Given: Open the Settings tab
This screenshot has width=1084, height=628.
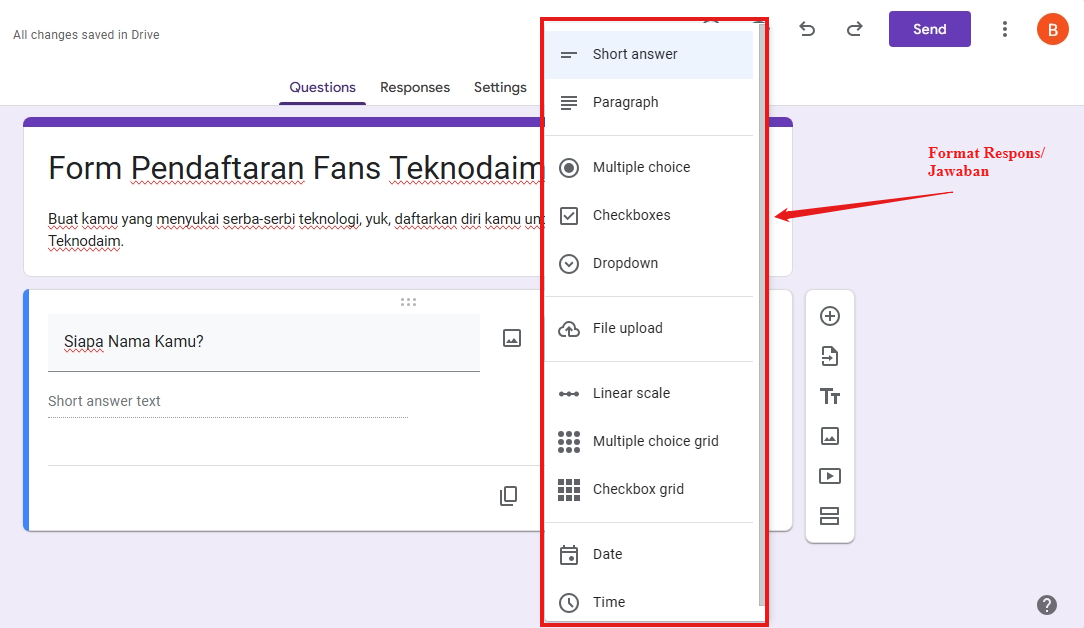Looking at the screenshot, I should pos(500,87).
